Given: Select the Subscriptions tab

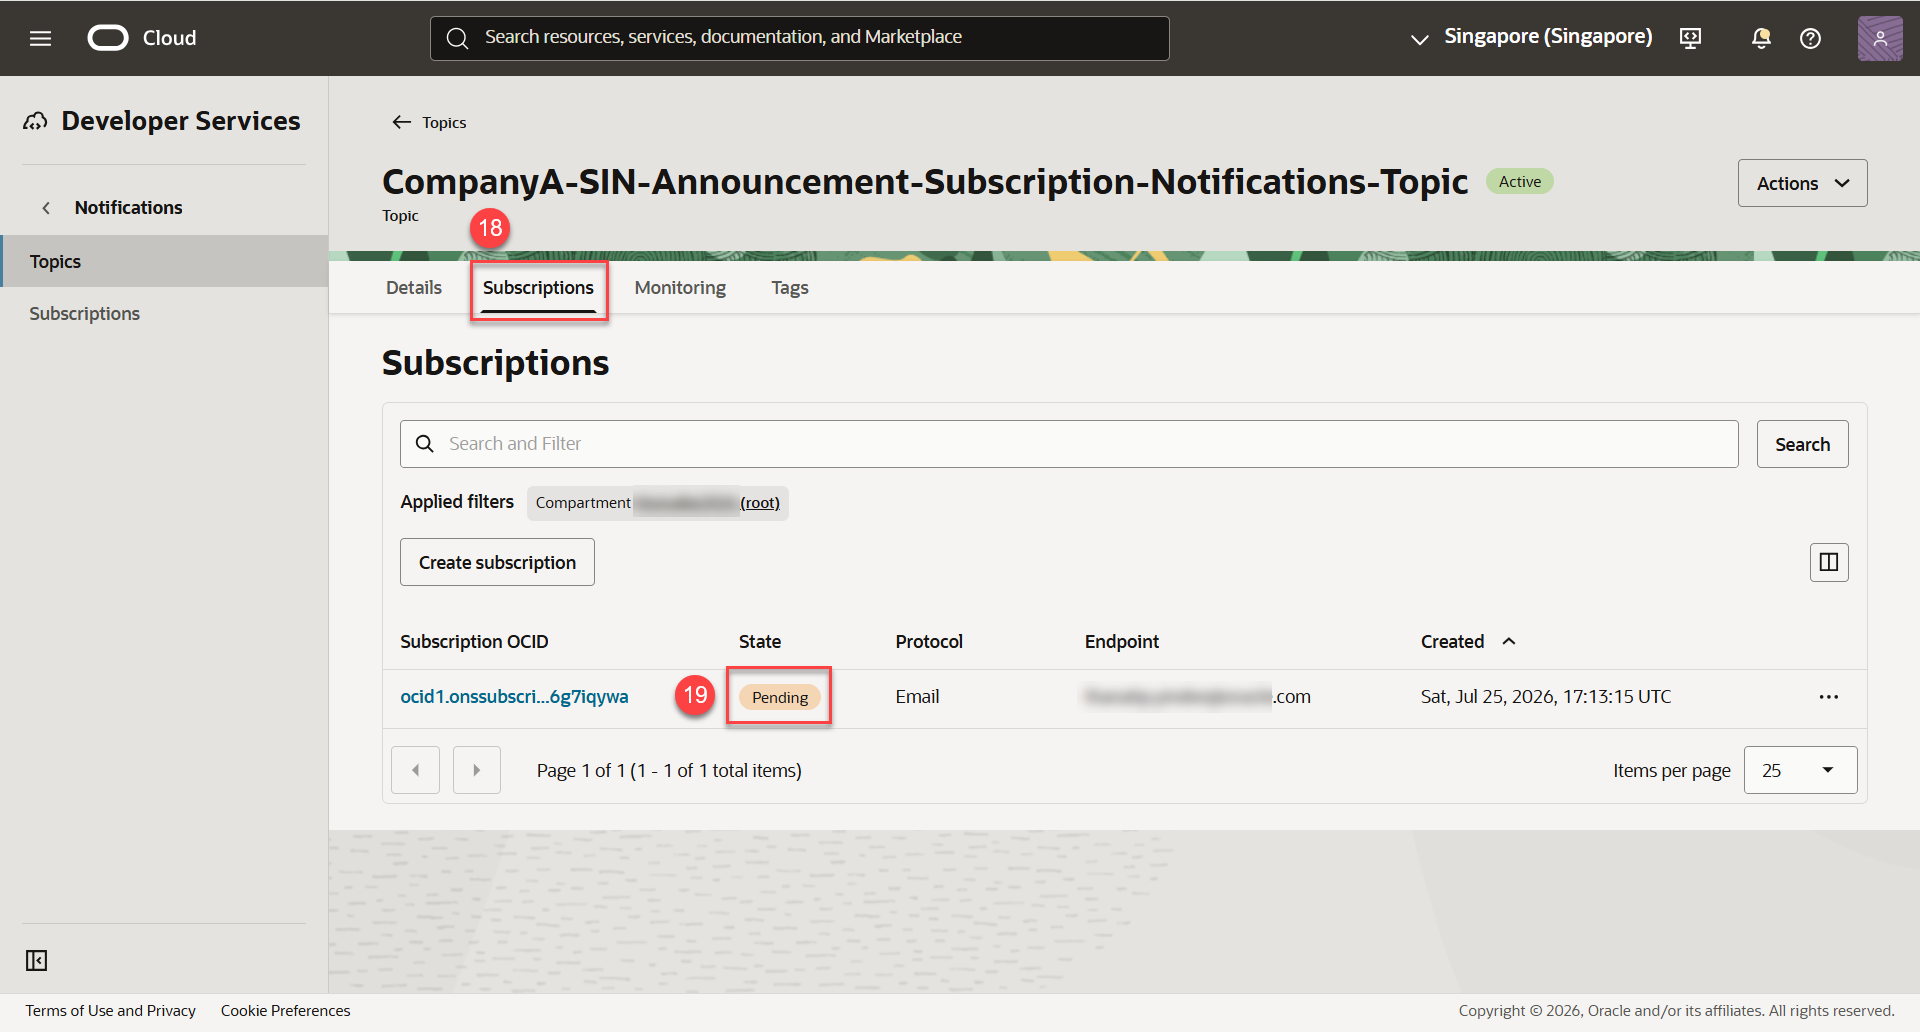Looking at the screenshot, I should click(x=538, y=288).
